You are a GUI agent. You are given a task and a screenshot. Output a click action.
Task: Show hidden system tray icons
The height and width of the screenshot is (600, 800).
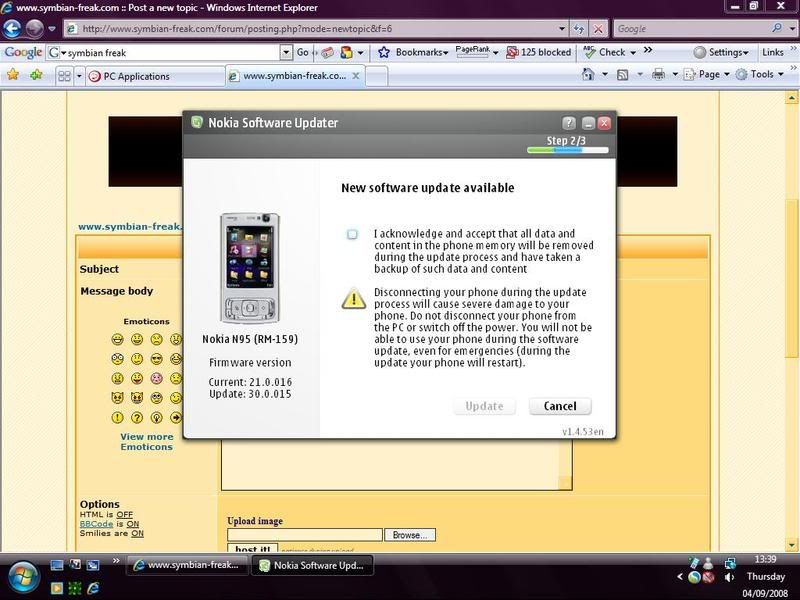[x=680, y=577]
